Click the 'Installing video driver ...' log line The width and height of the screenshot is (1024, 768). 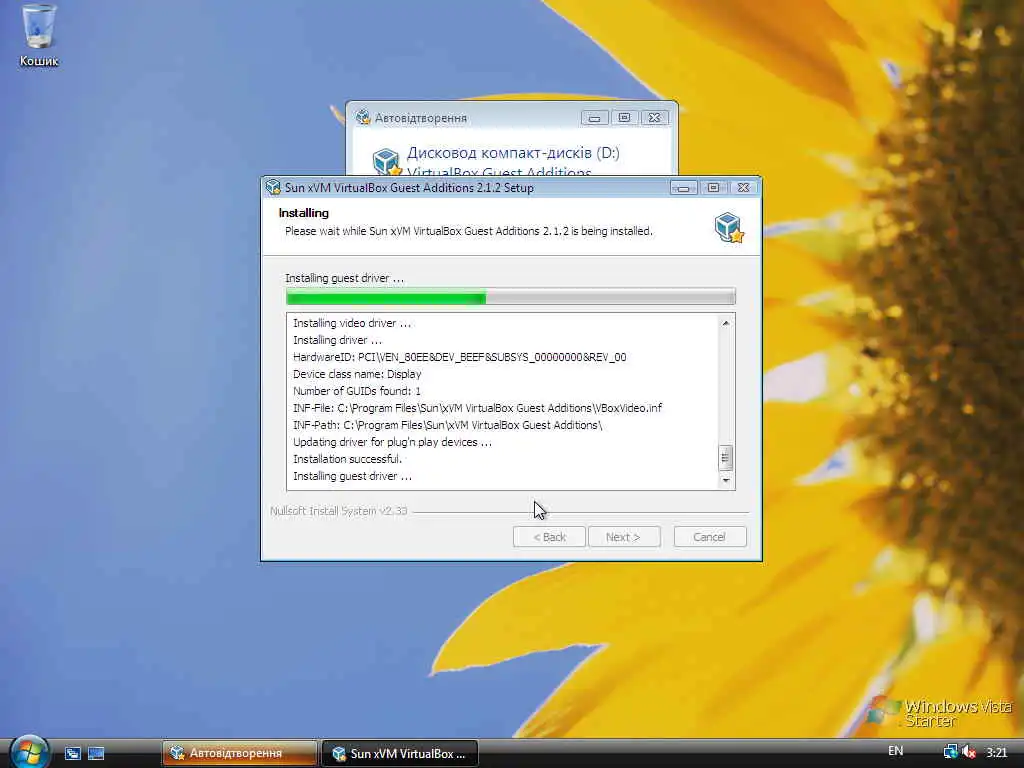[x=352, y=323]
